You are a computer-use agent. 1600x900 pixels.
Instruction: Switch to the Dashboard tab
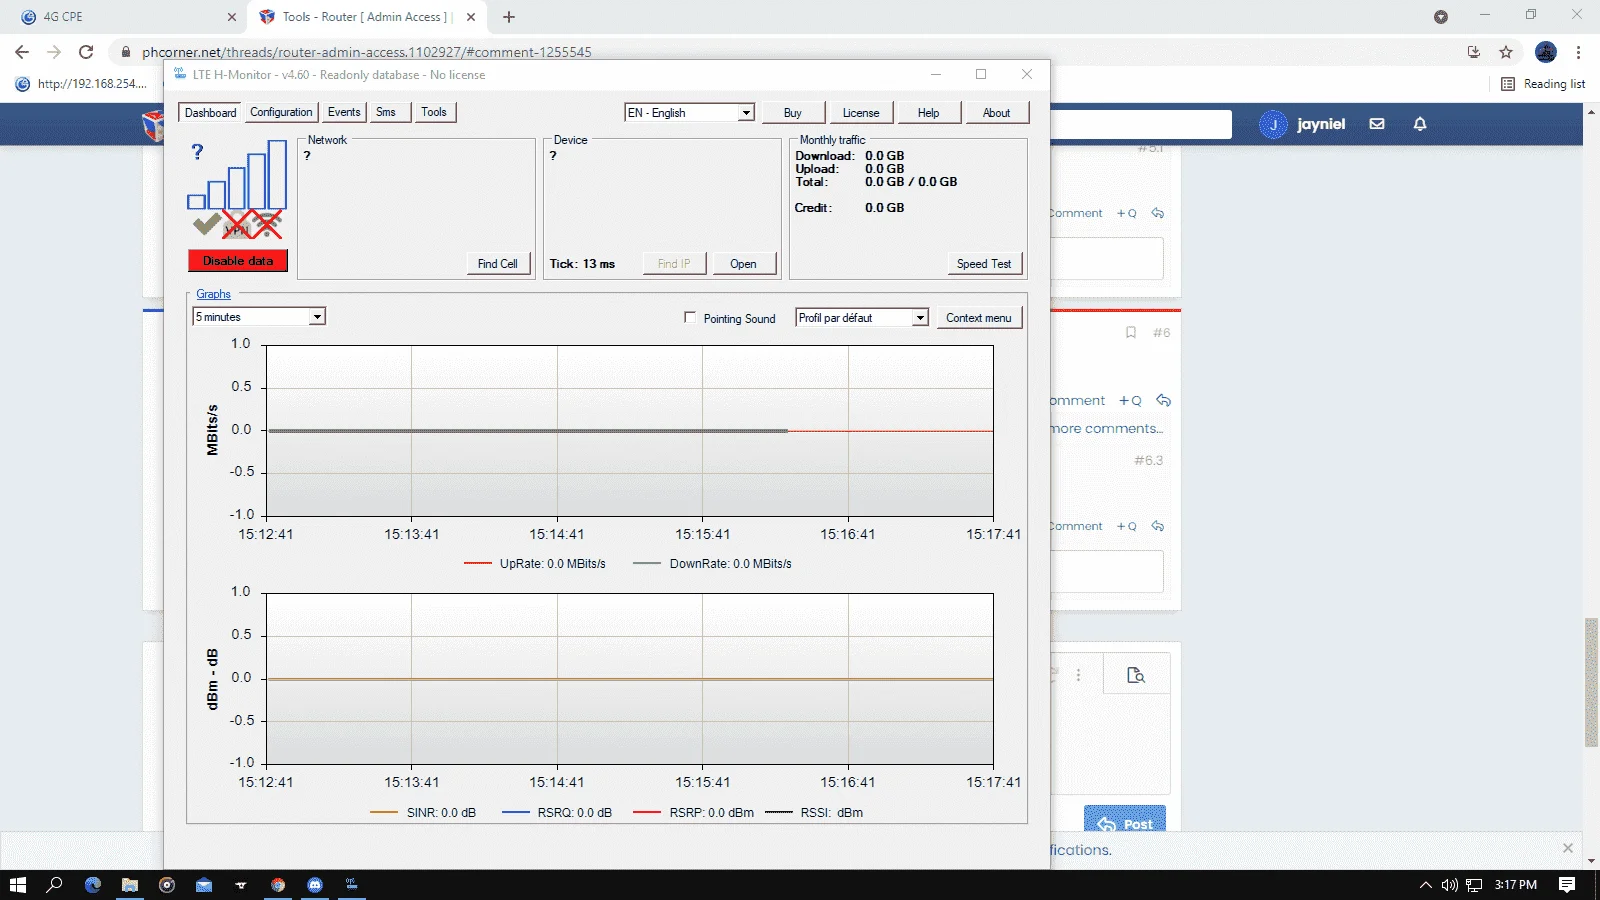[x=210, y=112]
